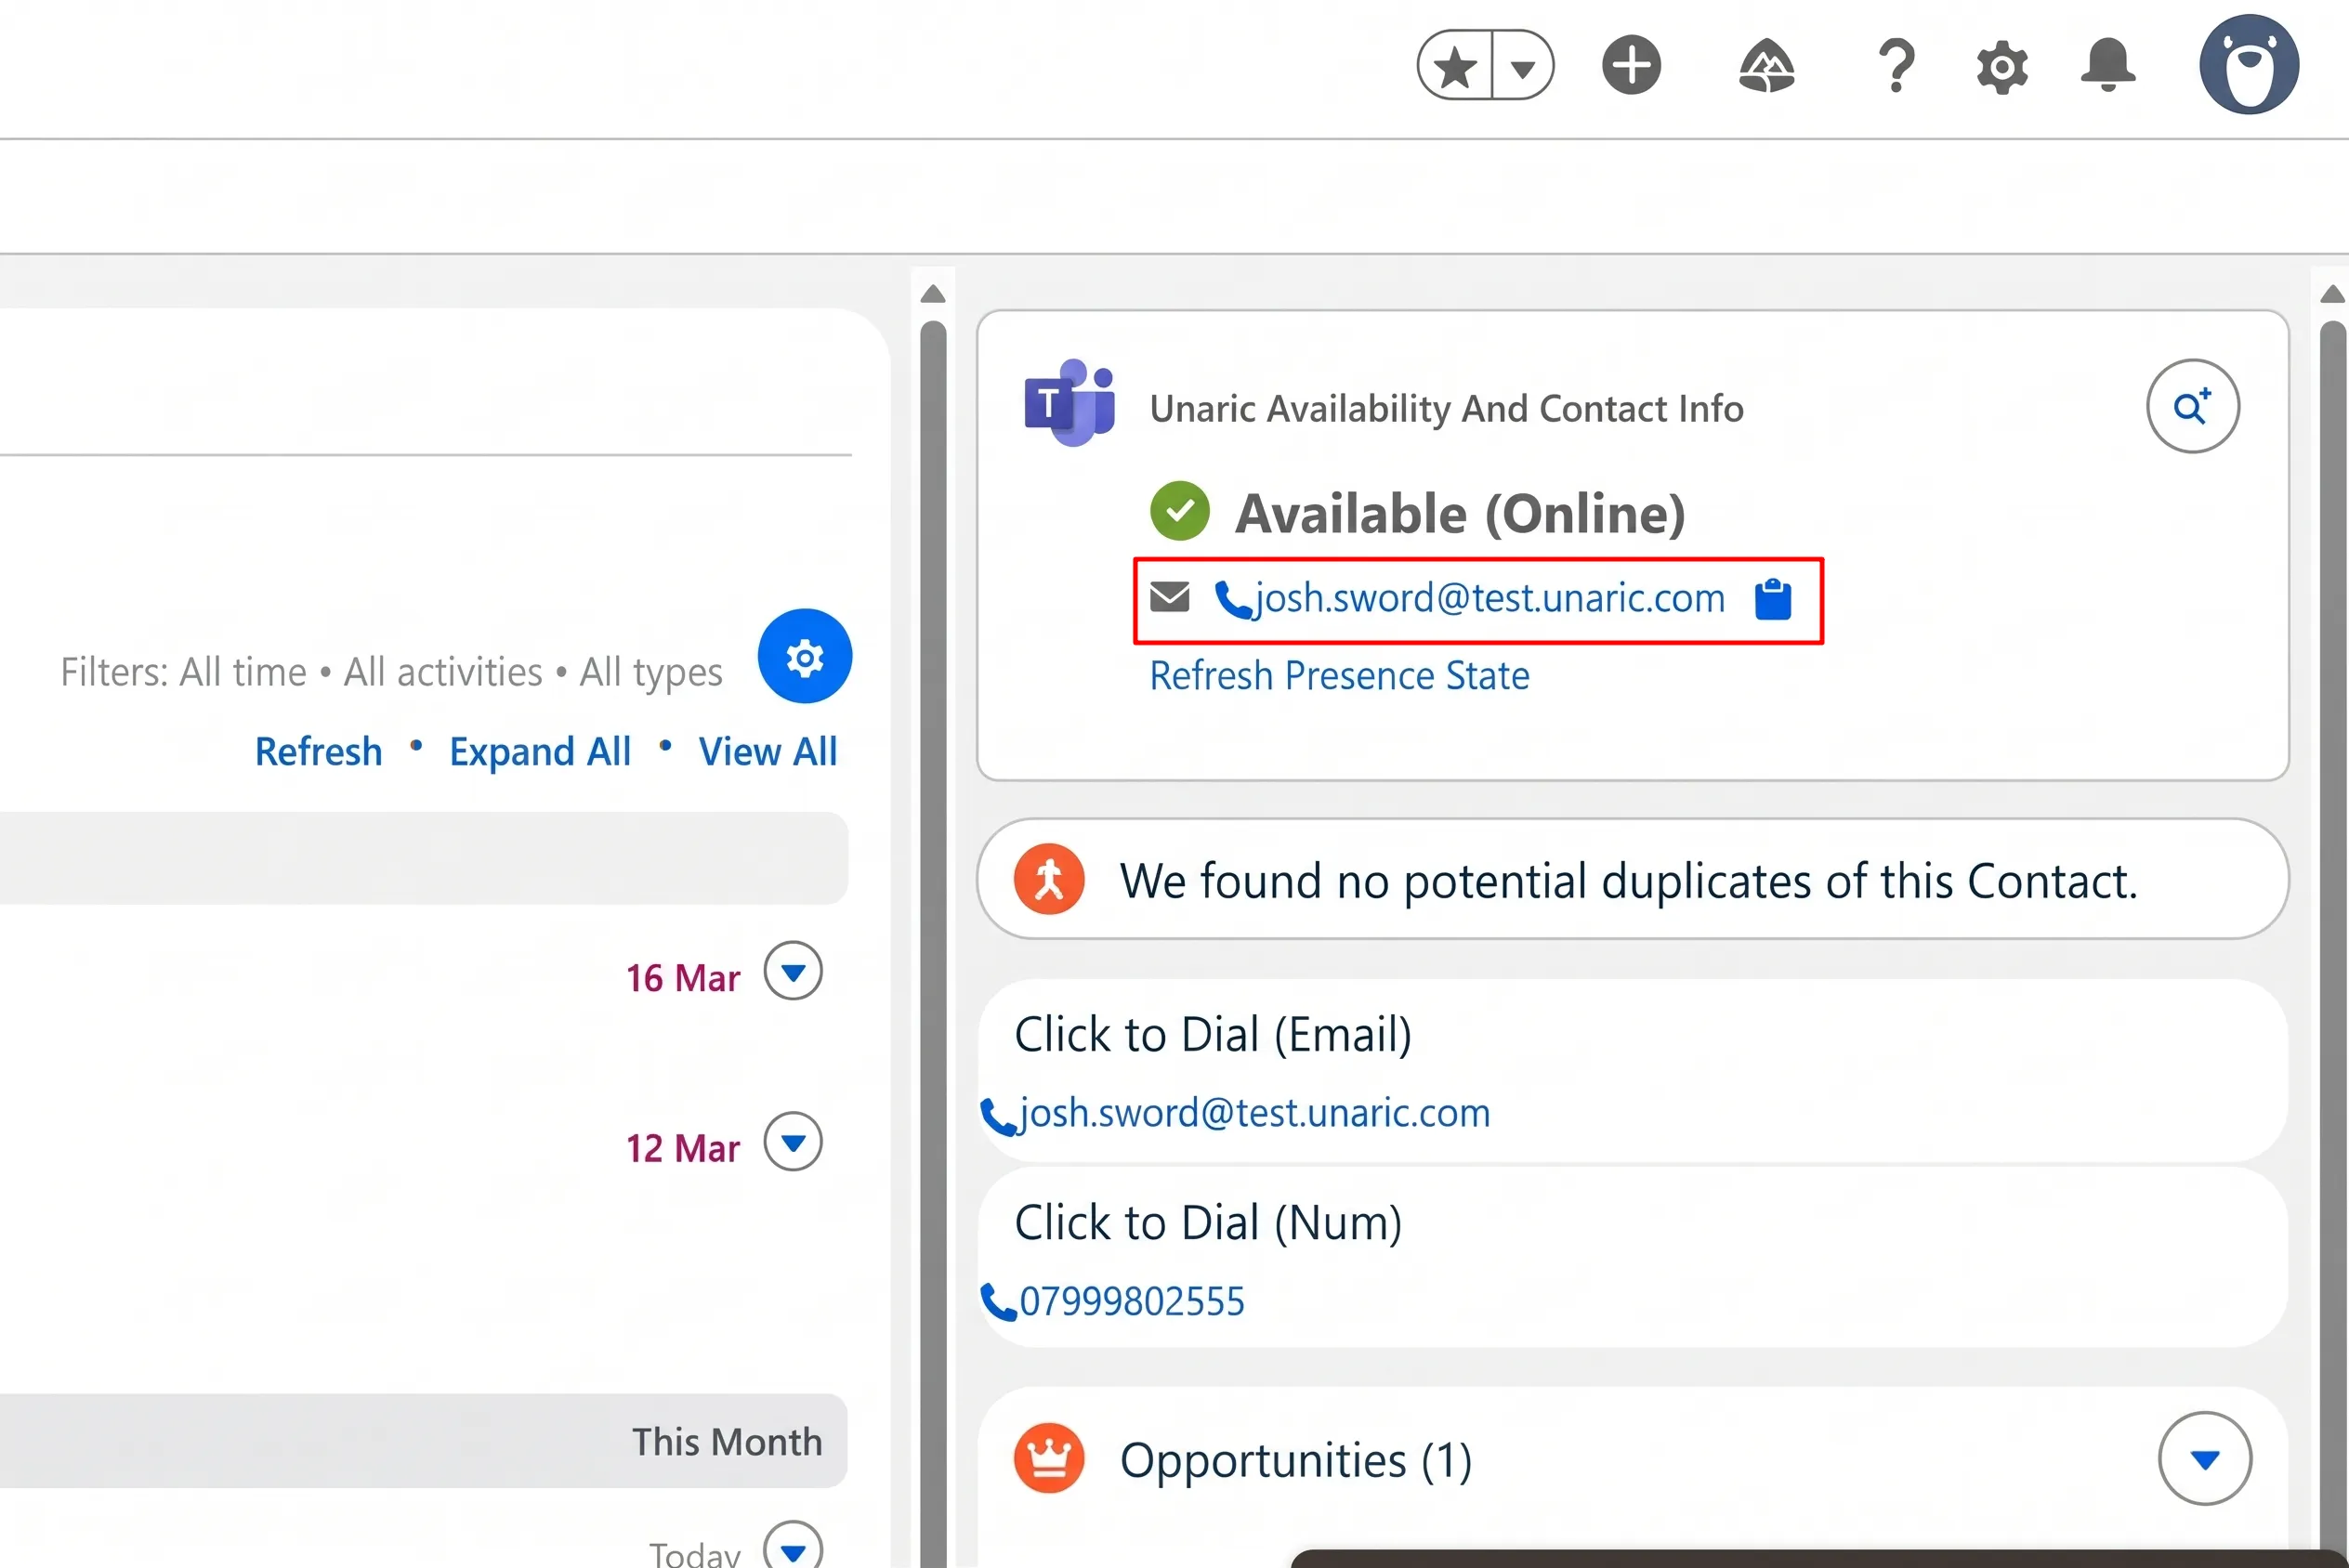Click the phone icon next to josh.sword in the Unaric card
Image resolution: width=2349 pixels, height=1568 pixels.
(x=1233, y=600)
